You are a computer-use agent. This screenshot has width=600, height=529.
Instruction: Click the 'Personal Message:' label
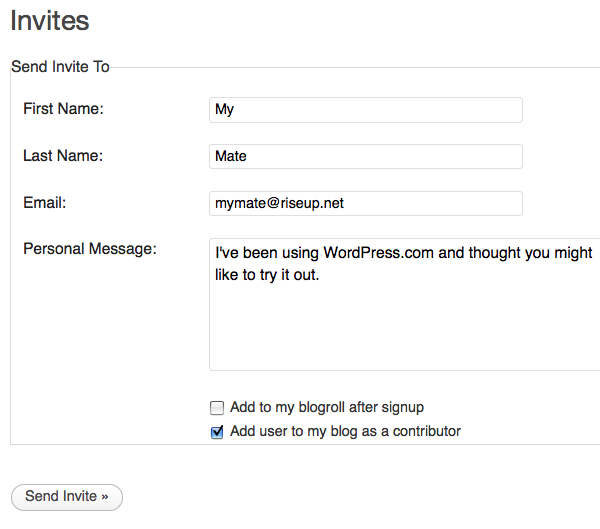click(x=90, y=249)
